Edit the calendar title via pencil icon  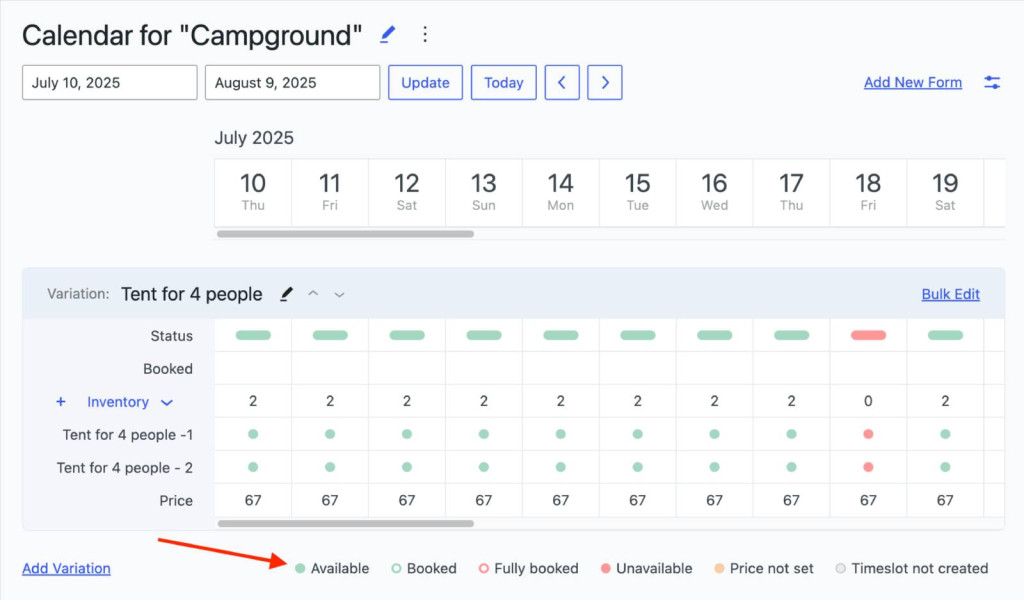[386, 33]
